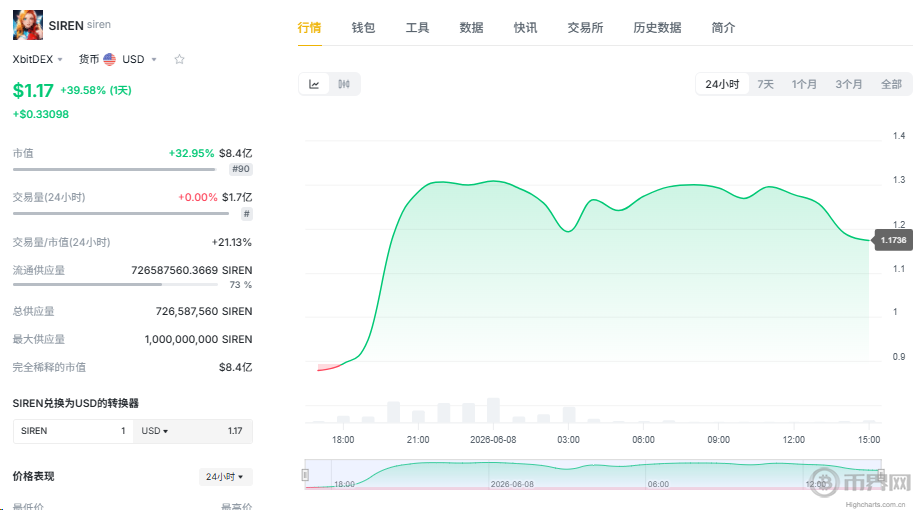The width and height of the screenshot is (922, 510).
Task: Click the SIREN amount input field
Action: (x=73, y=431)
